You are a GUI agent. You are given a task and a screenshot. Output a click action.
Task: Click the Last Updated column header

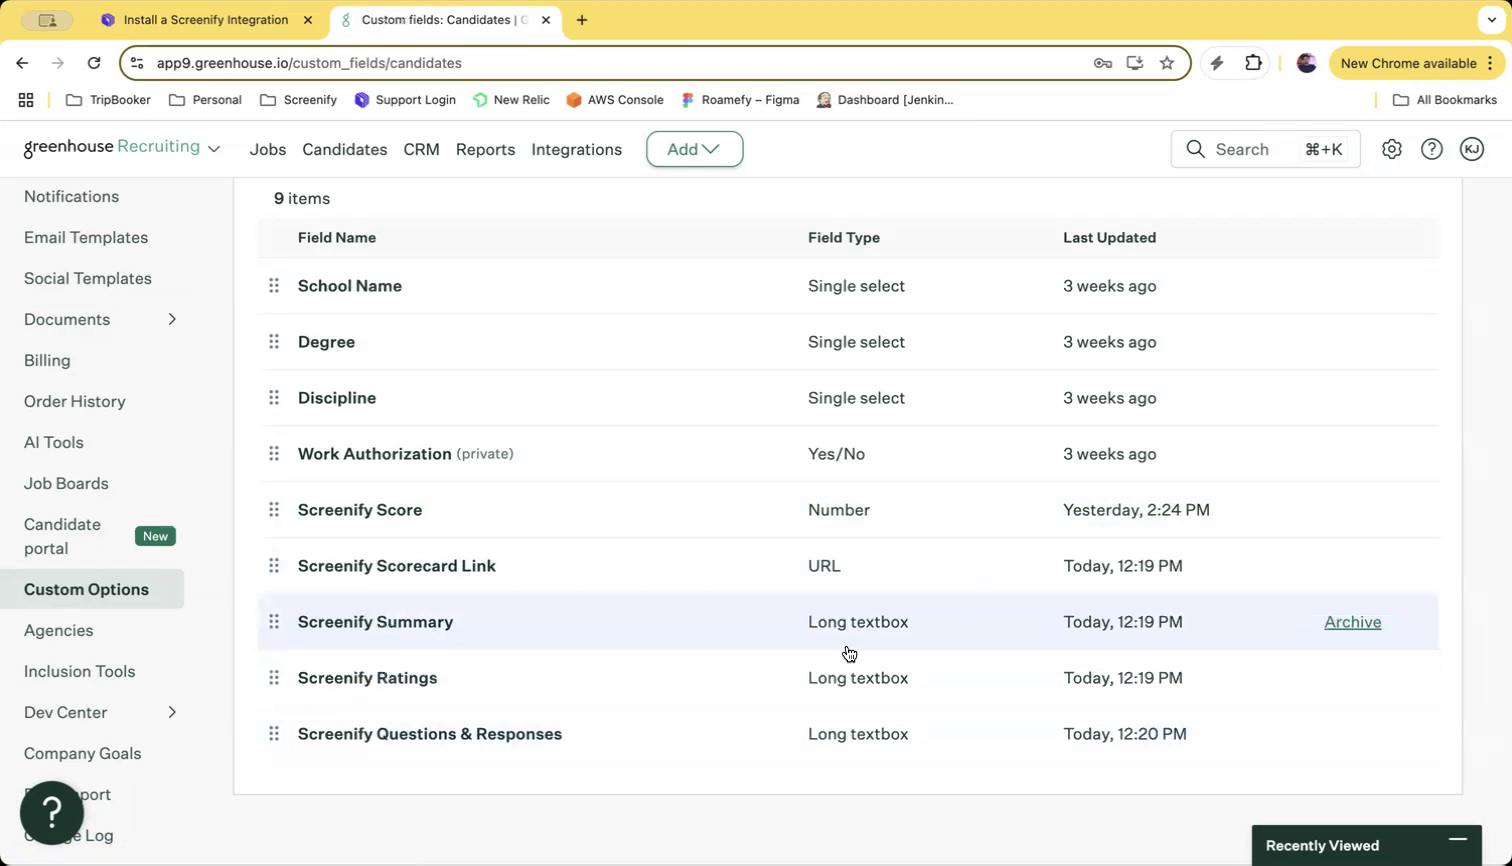tap(1110, 238)
